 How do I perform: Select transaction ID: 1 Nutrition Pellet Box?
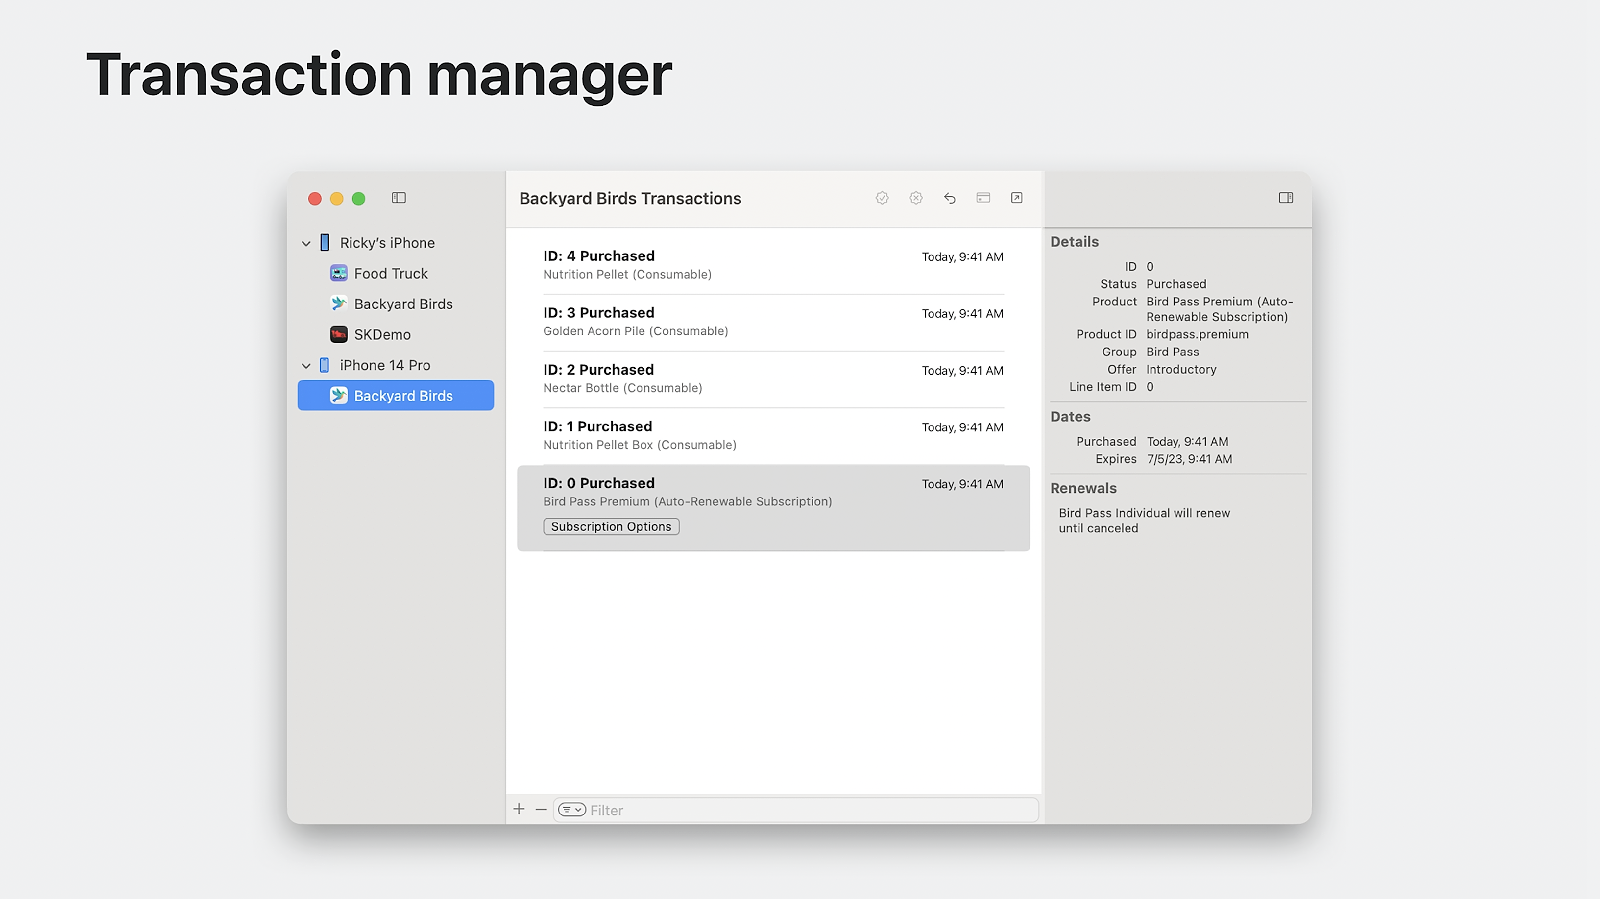773,436
